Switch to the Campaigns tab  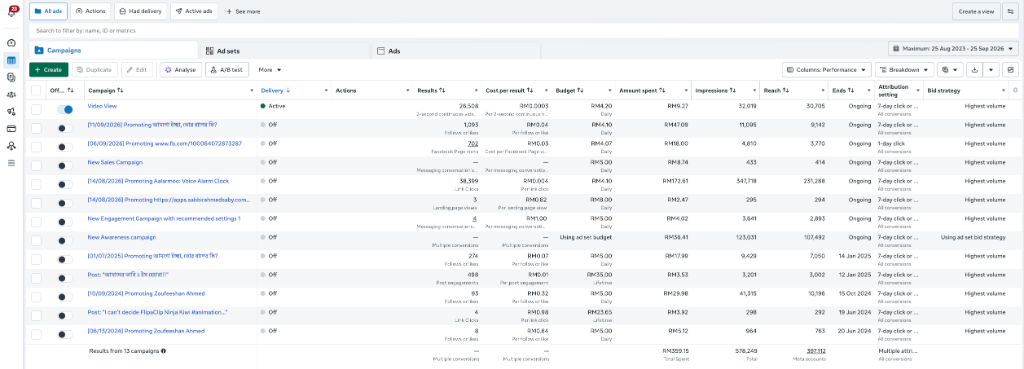pos(113,50)
